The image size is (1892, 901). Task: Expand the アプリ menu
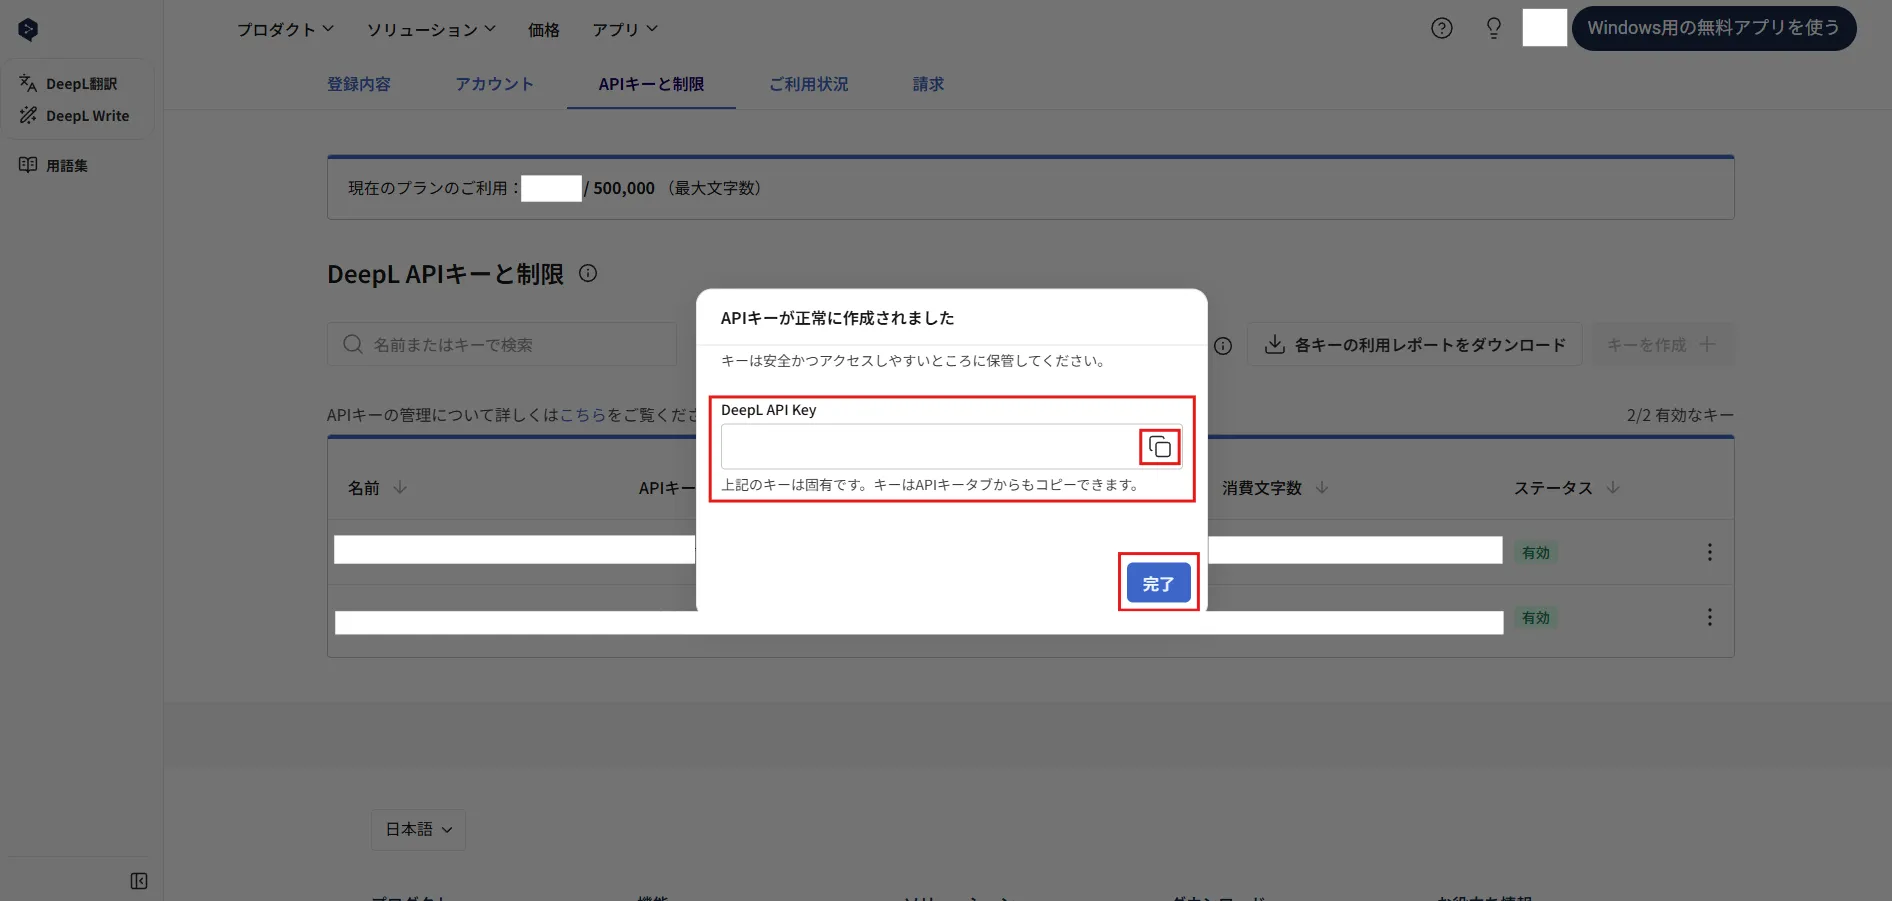(x=625, y=29)
